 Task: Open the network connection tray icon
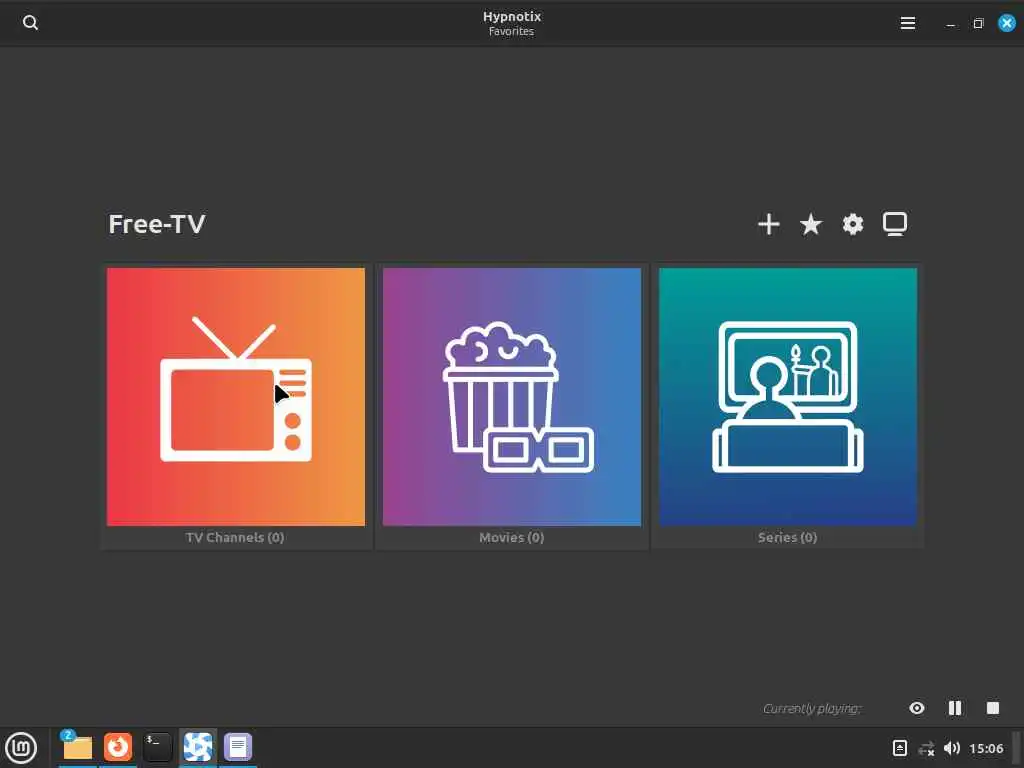click(x=926, y=748)
